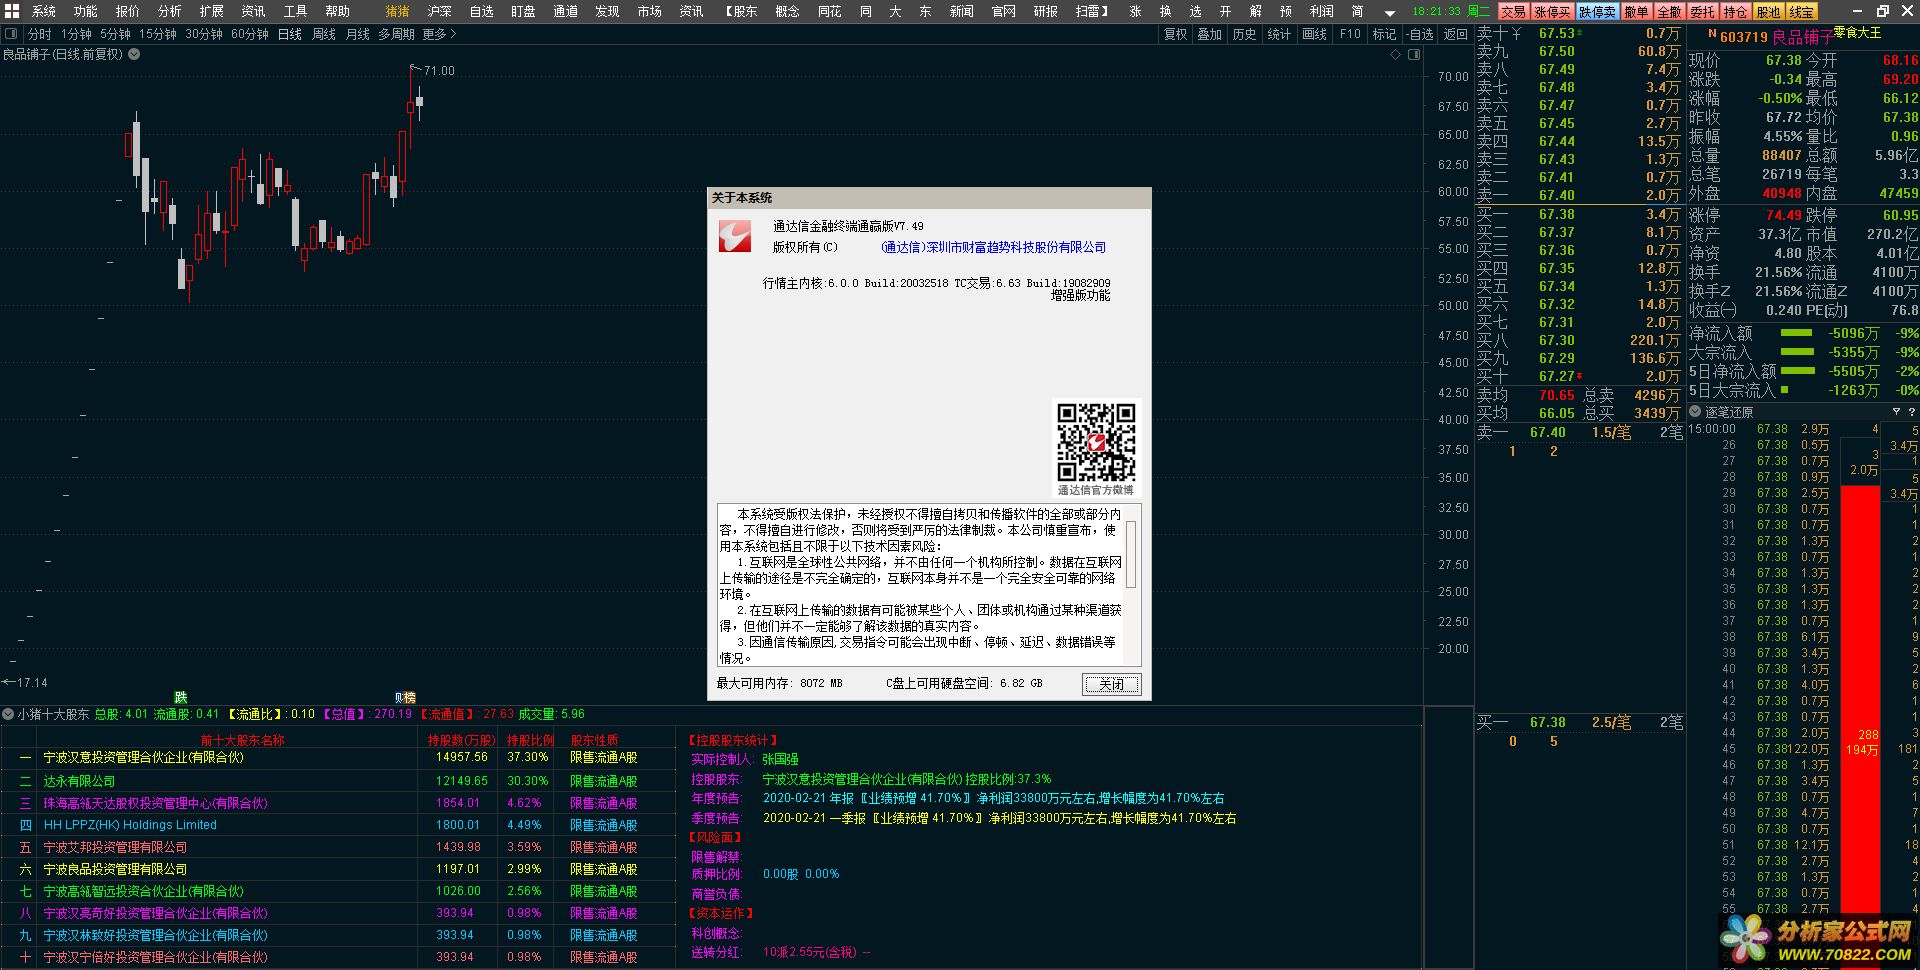Click the 涨停买 button
This screenshot has width=1920, height=970.
click(x=1553, y=12)
